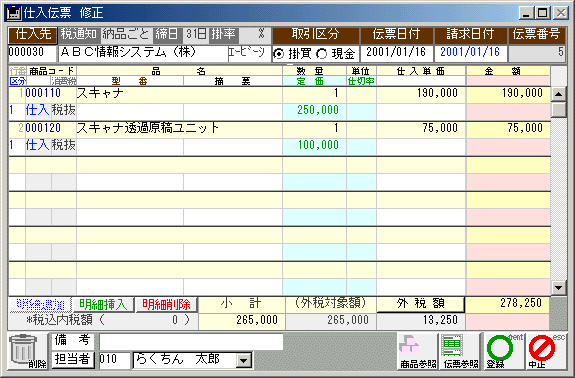Image resolution: width=575 pixels, height=378 pixels.
Task: Open 伝票参照 slip reference icon
Action: (460, 351)
